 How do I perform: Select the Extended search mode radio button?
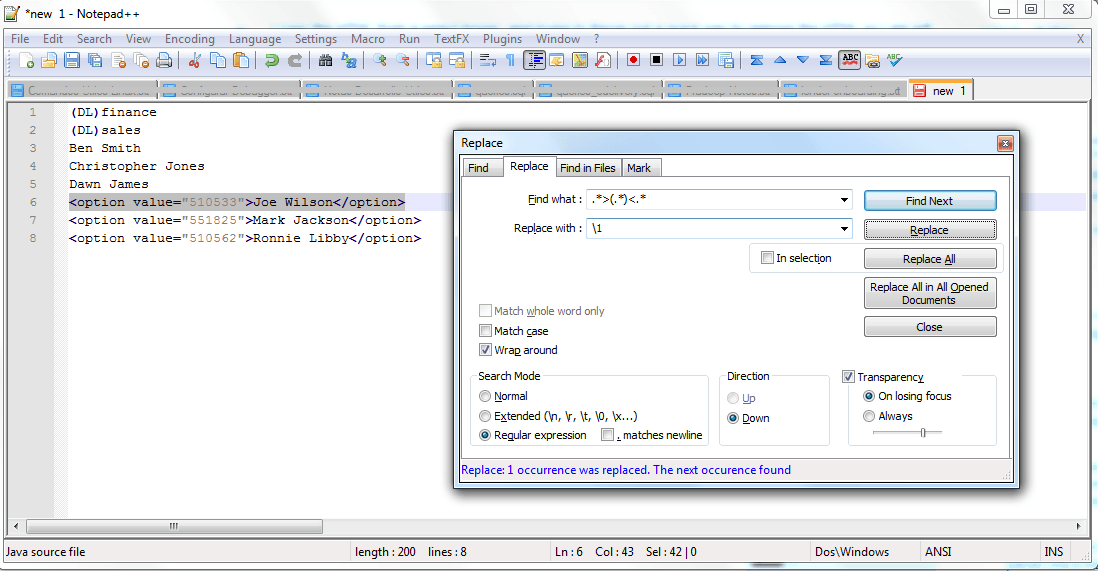486,416
